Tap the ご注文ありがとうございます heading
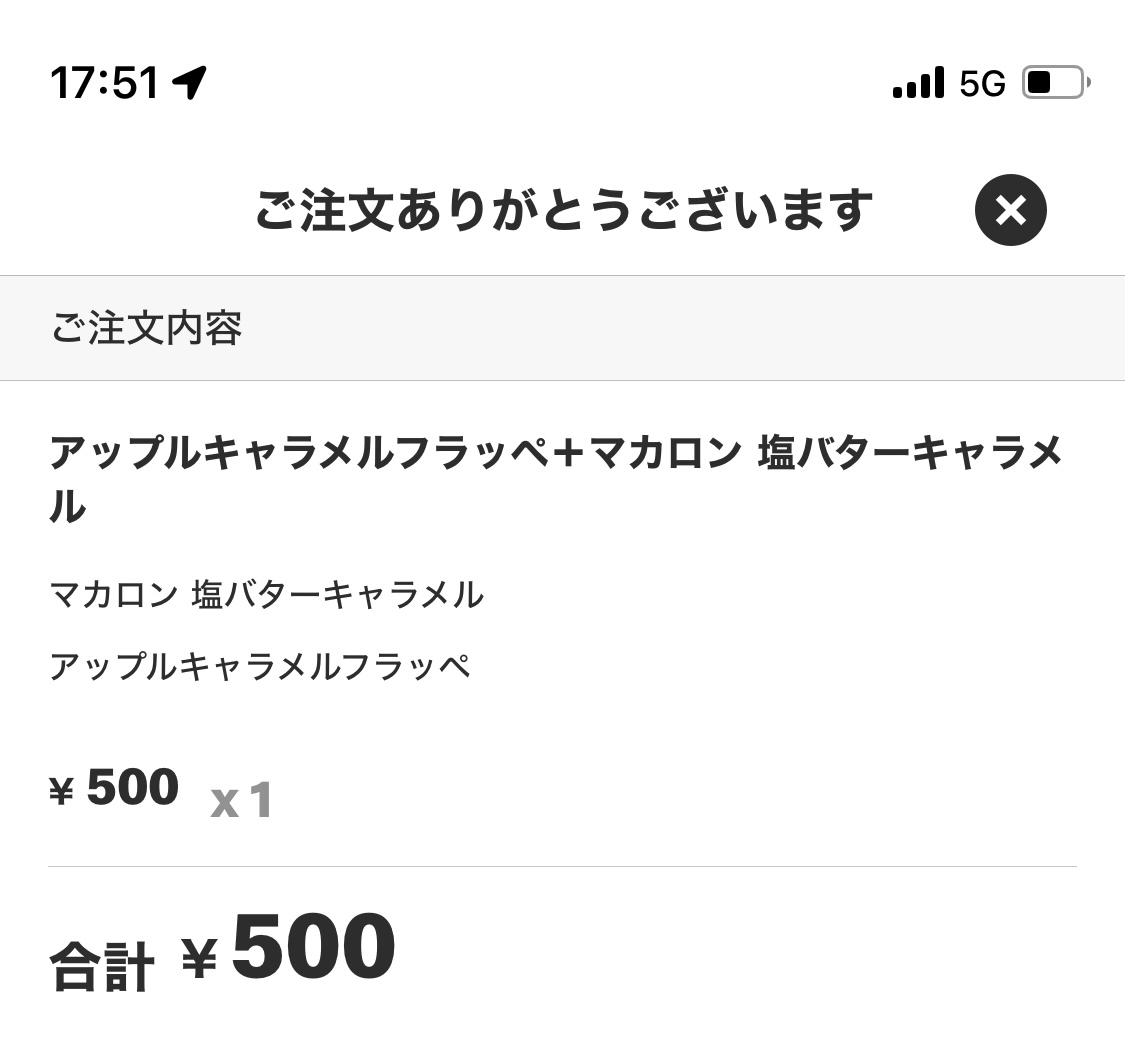This screenshot has width=1125, height=1042. click(564, 210)
